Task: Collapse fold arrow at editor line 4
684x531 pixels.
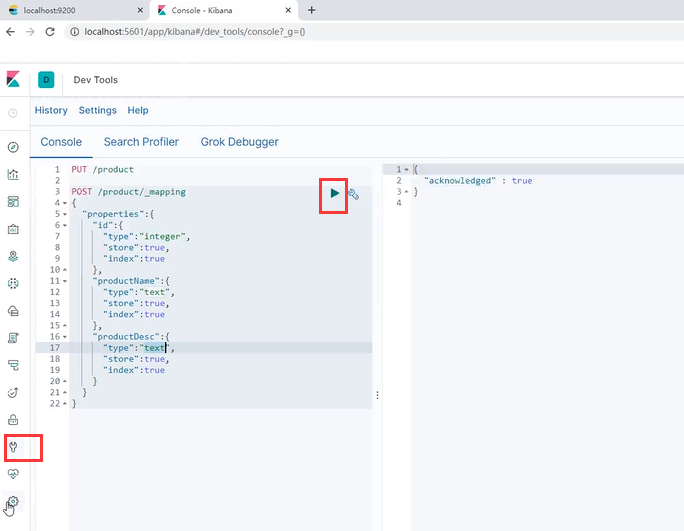Action: click(x=65, y=203)
